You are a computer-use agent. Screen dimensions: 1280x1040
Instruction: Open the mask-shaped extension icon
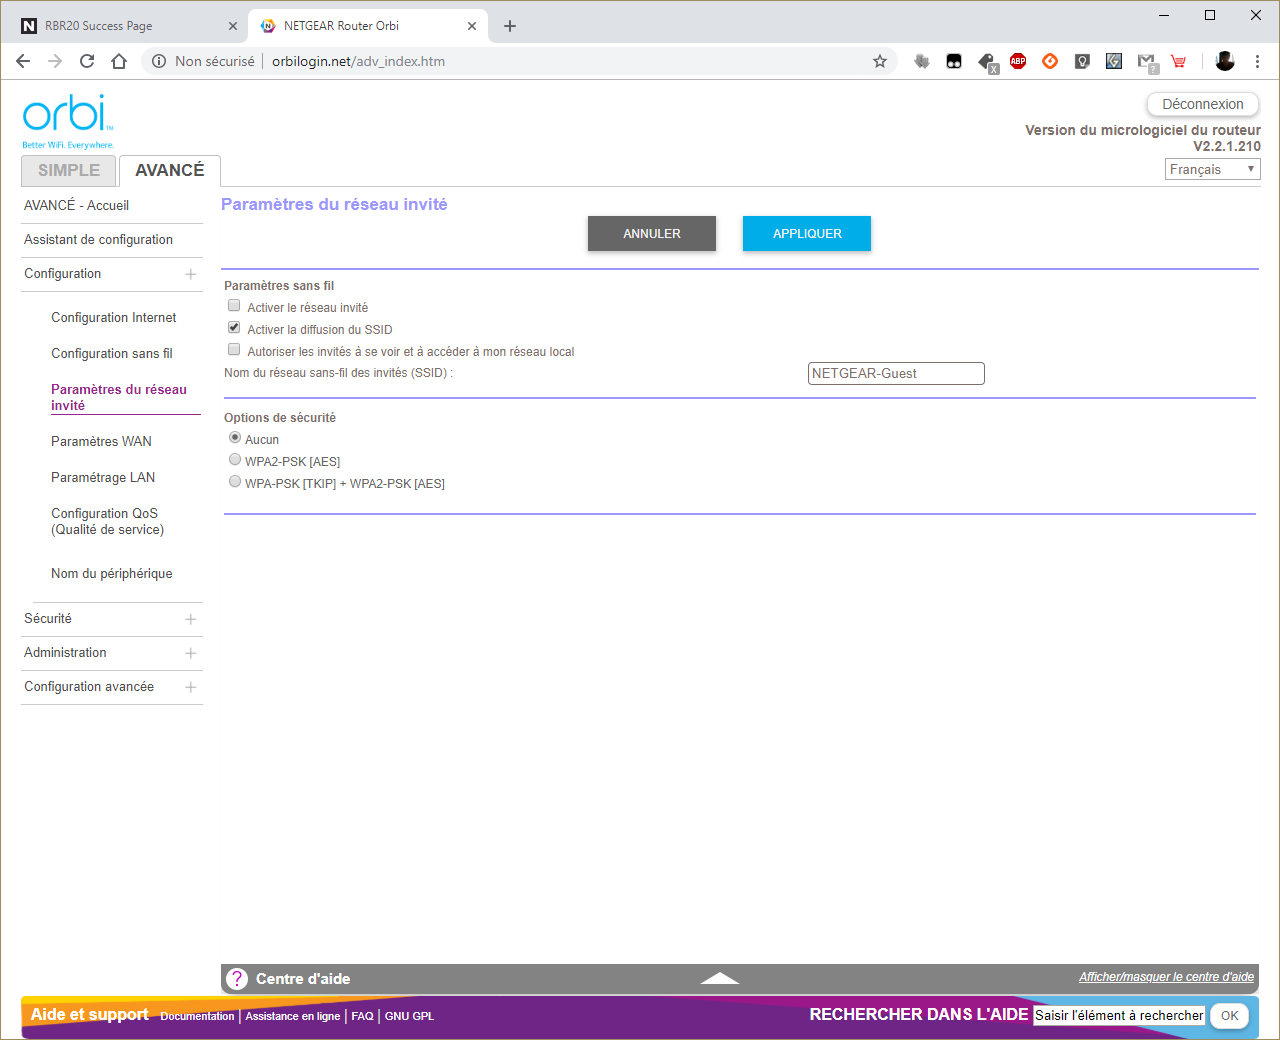click(x=954, y=61)
